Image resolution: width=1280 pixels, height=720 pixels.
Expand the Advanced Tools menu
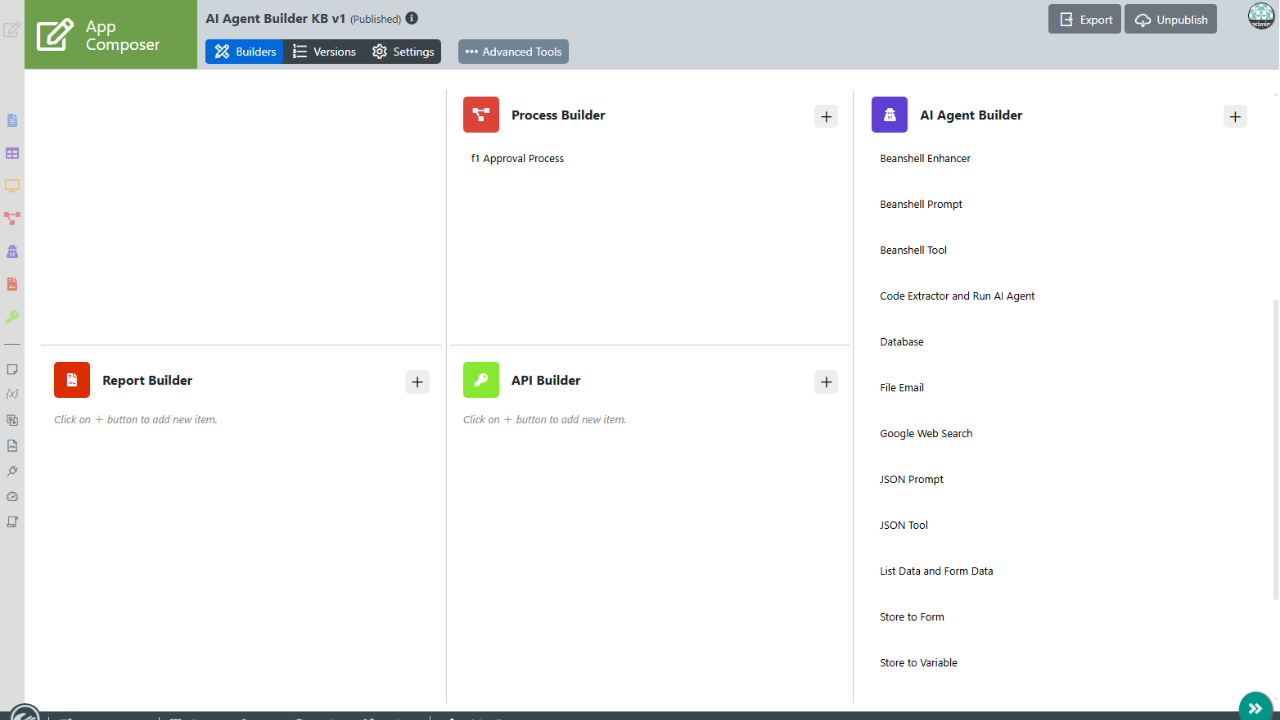click(513, 52)
